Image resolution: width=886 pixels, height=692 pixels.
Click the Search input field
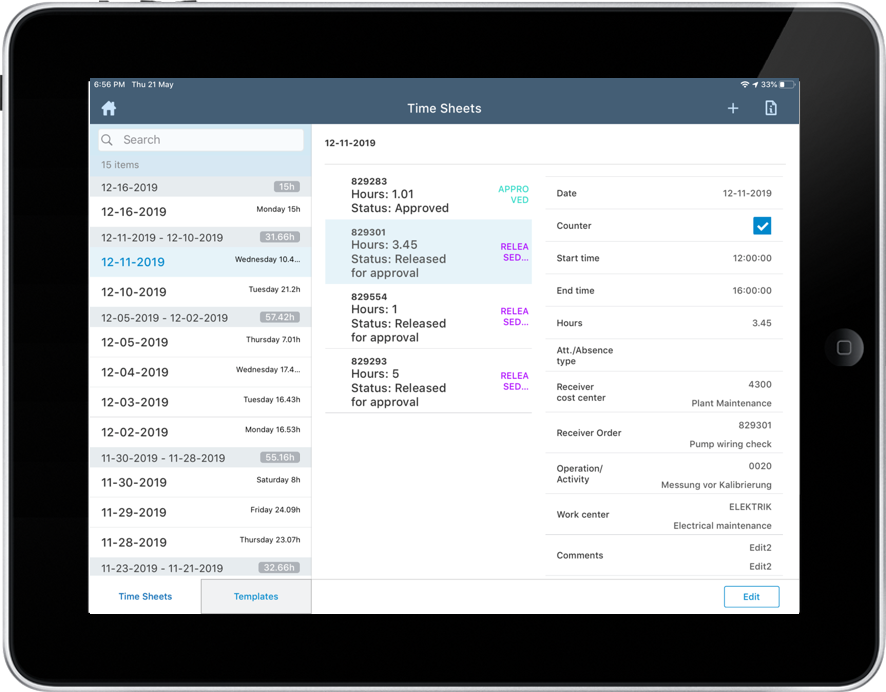pyautogui.click(x=200, y=140)
